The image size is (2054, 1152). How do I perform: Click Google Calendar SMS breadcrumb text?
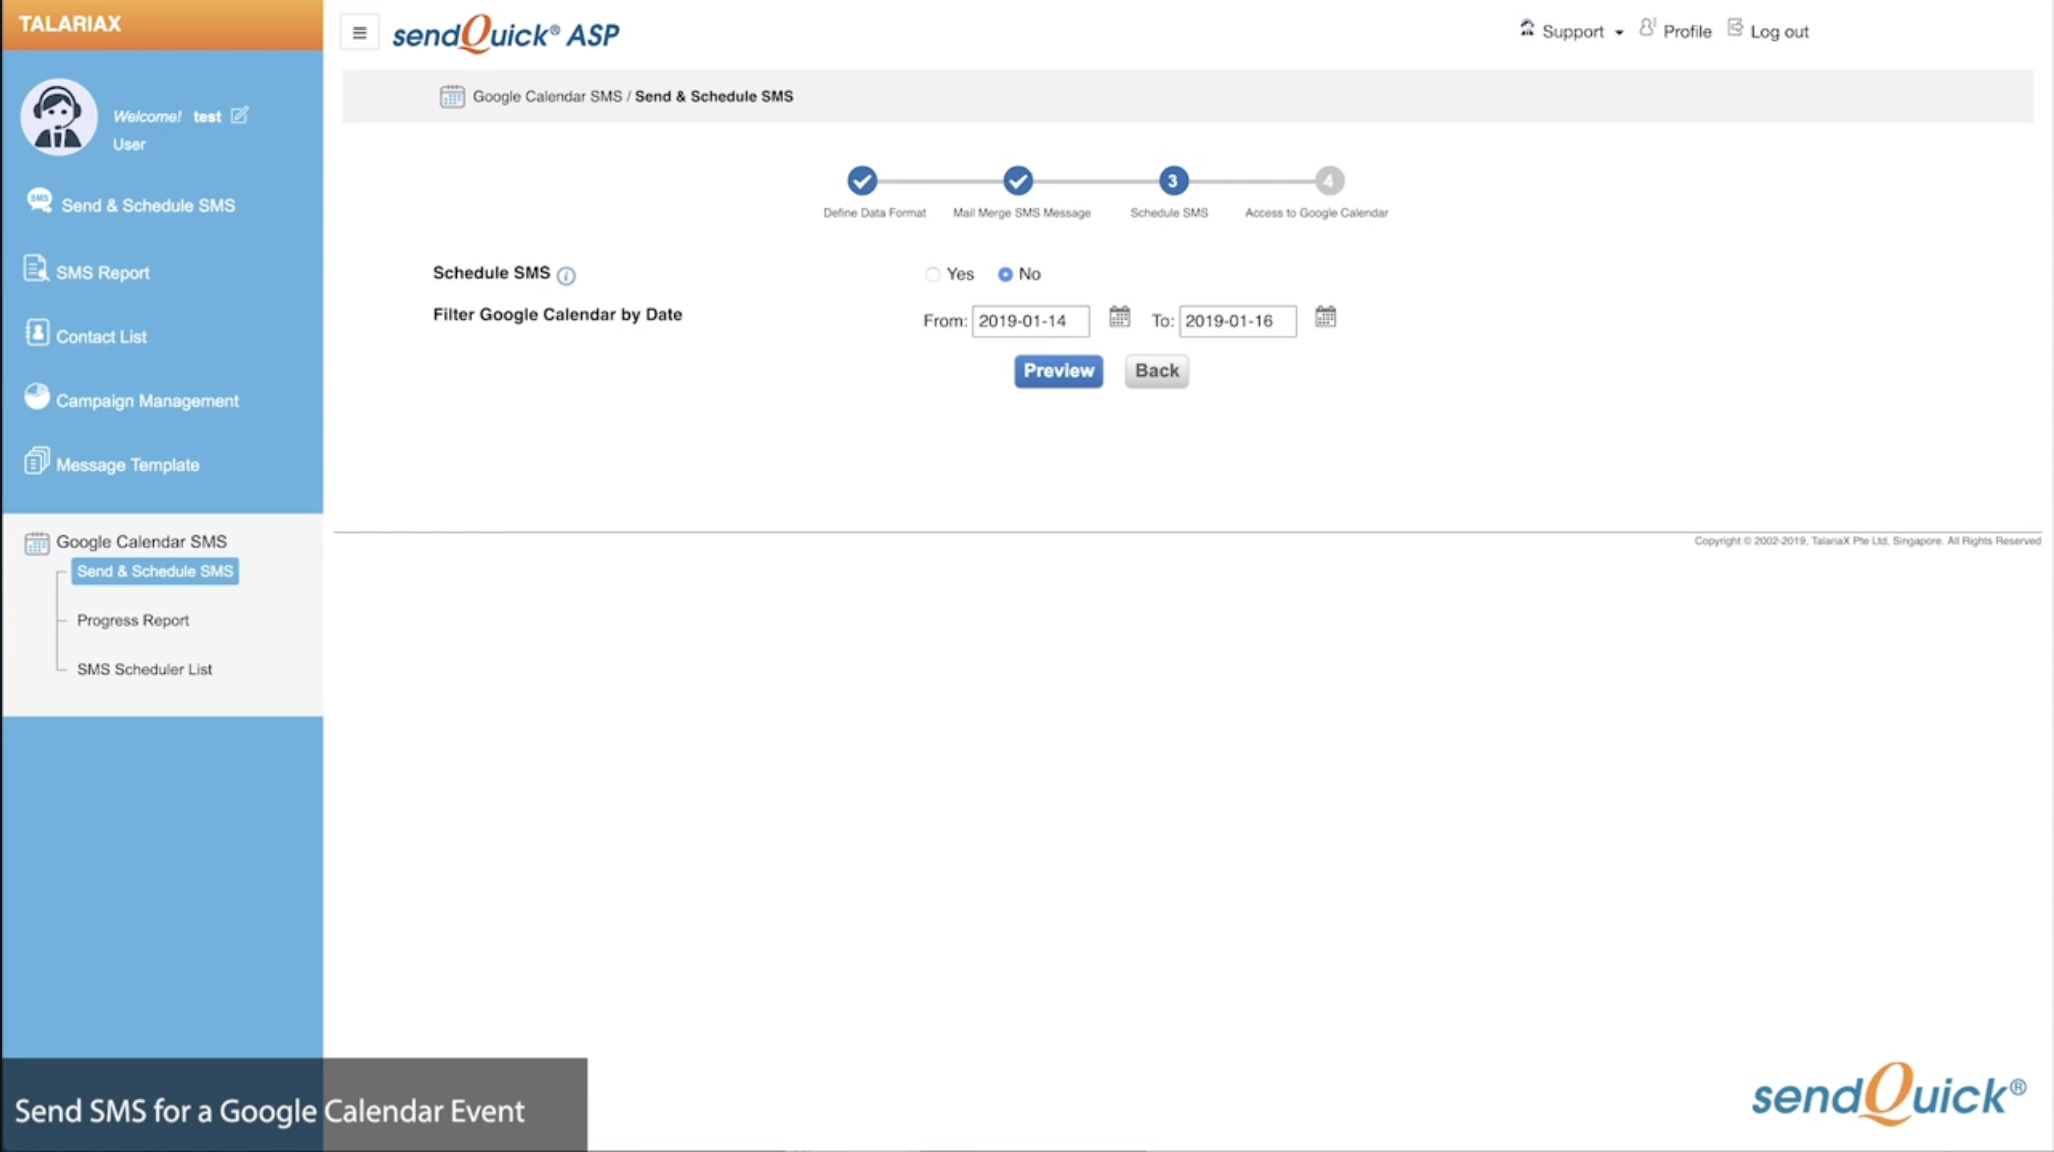click(547, 96)
